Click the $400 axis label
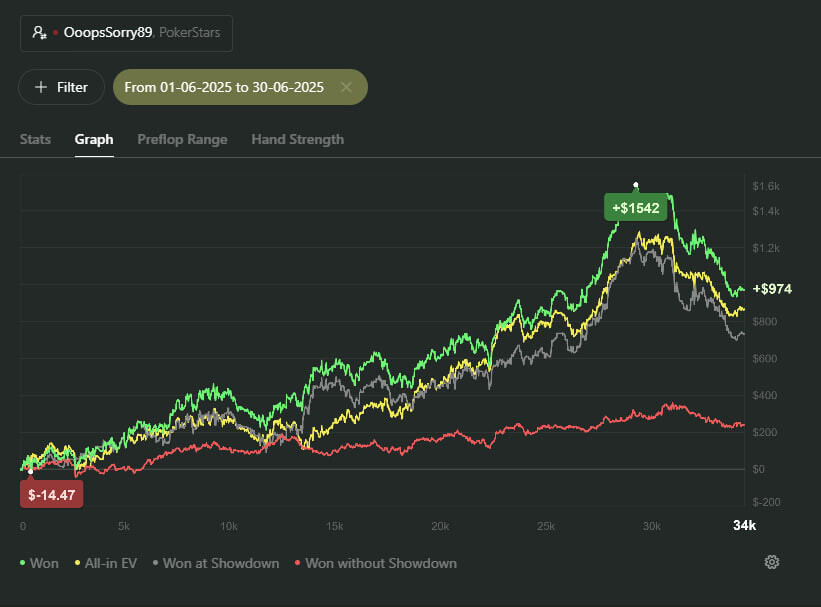 (x=764, y=395)
